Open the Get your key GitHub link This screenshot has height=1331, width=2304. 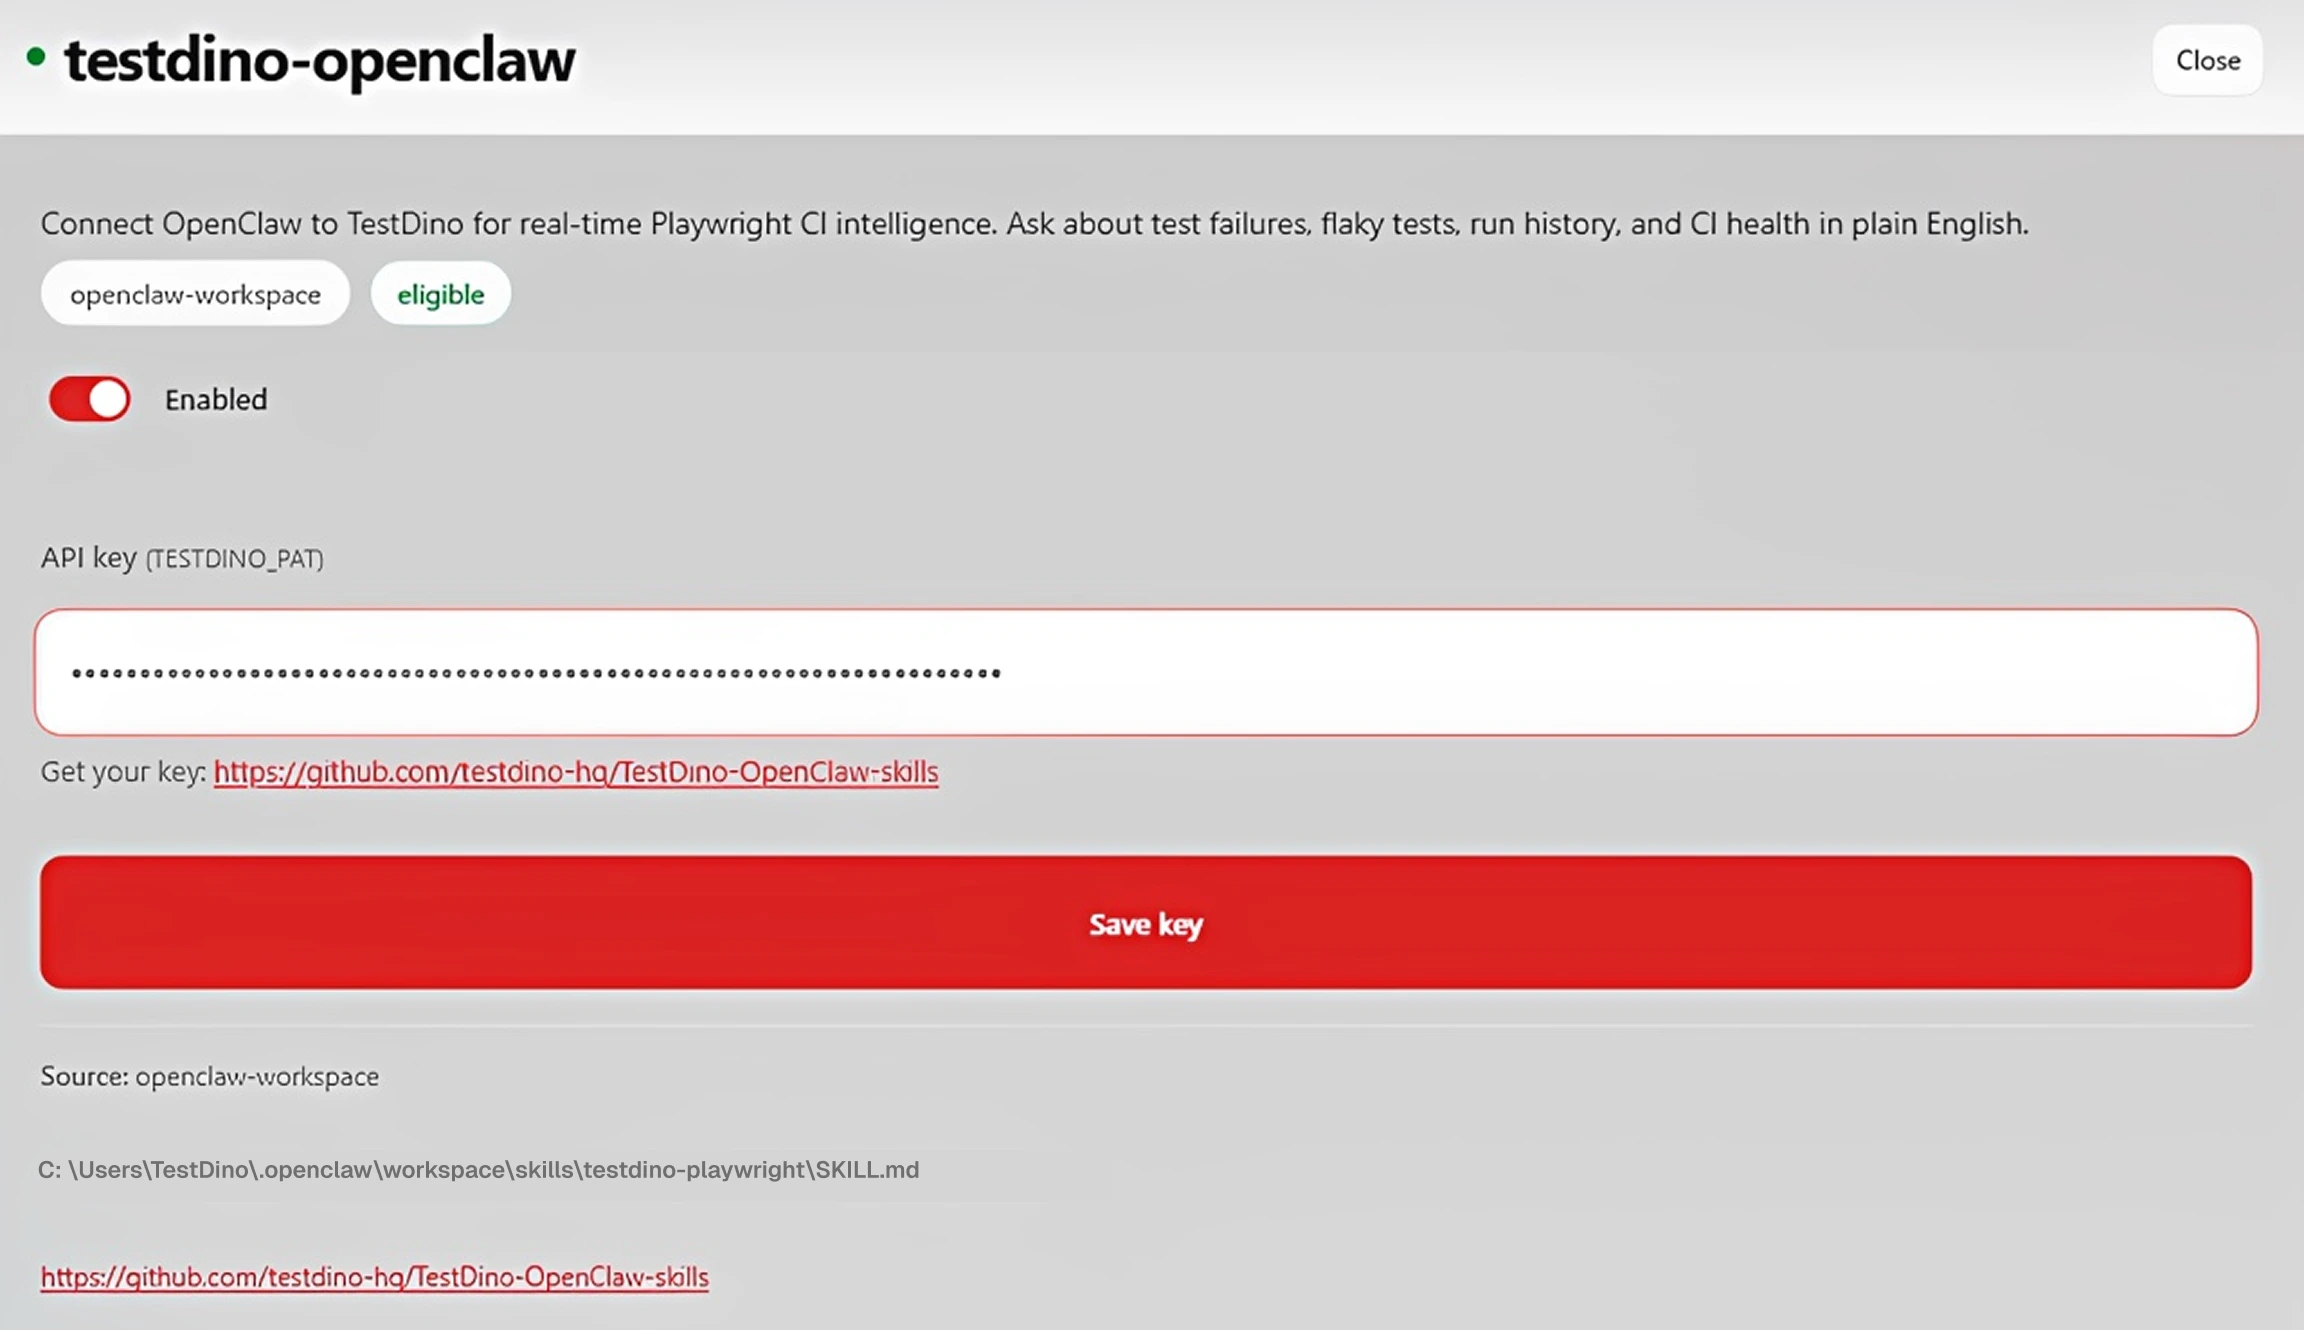[x=576, y=772]
